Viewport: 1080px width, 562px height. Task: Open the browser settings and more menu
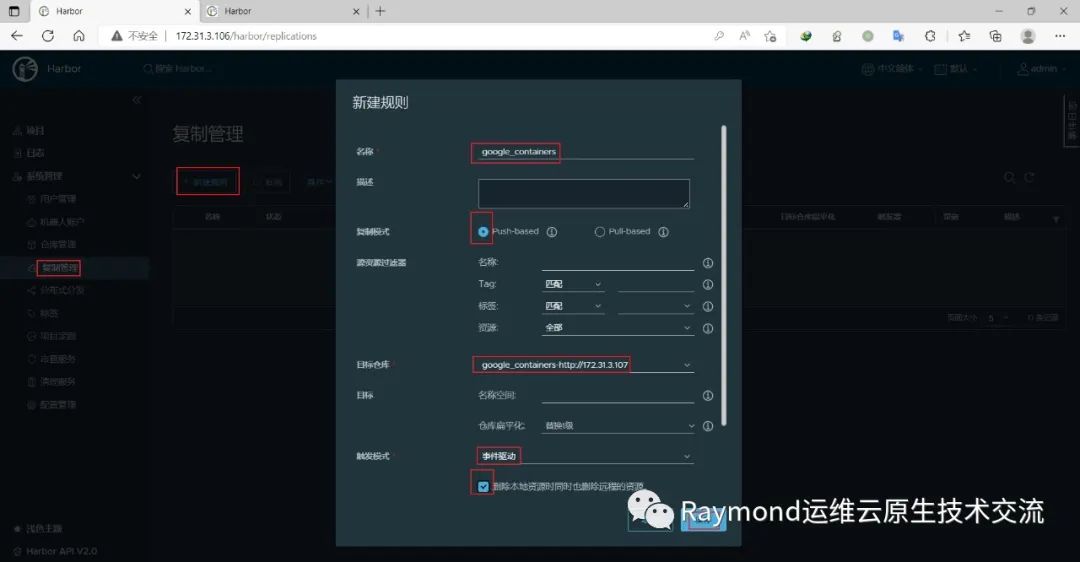click(x=1060, y=36)
